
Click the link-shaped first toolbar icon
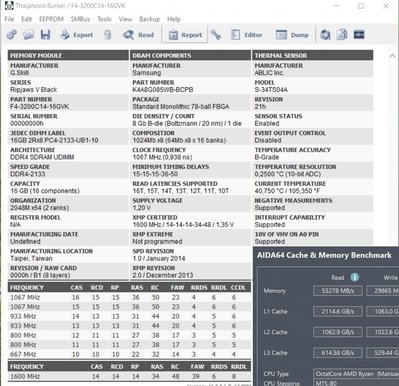[12, 34]
